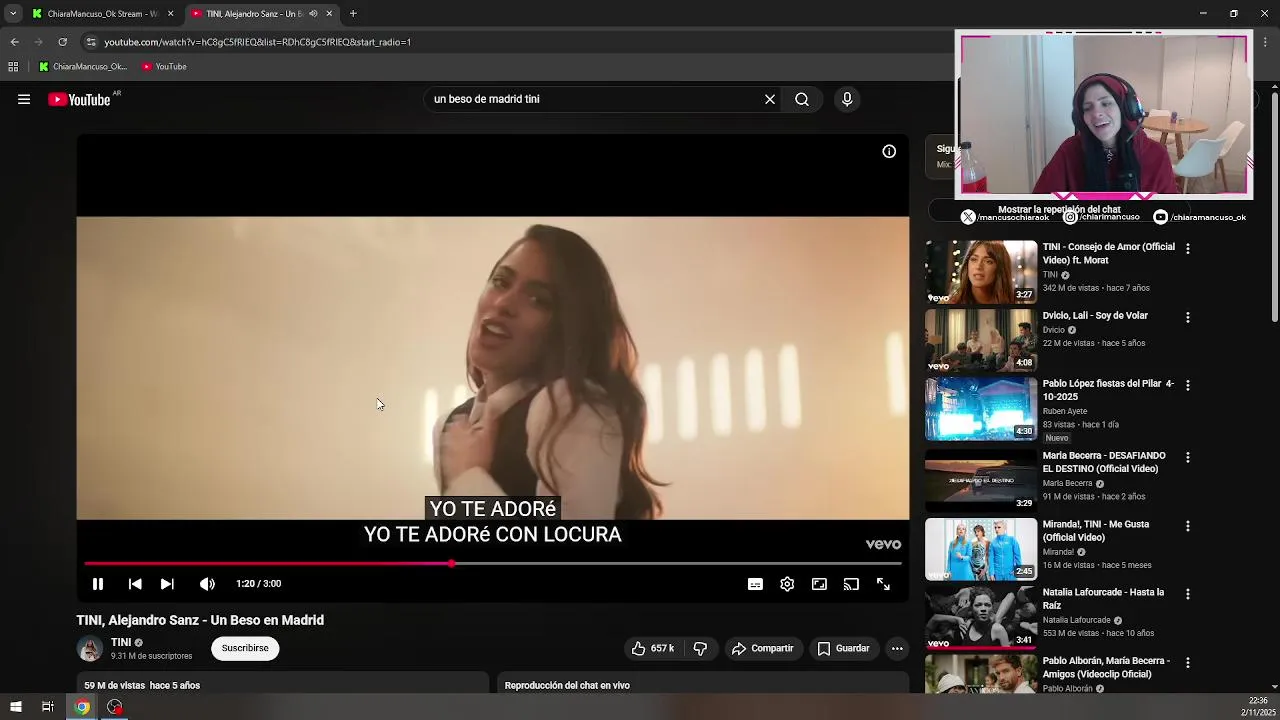Play Dvicio, Lali Soy de Volar thumbnail
The image size is (1280, 720).
coord(981,340)
